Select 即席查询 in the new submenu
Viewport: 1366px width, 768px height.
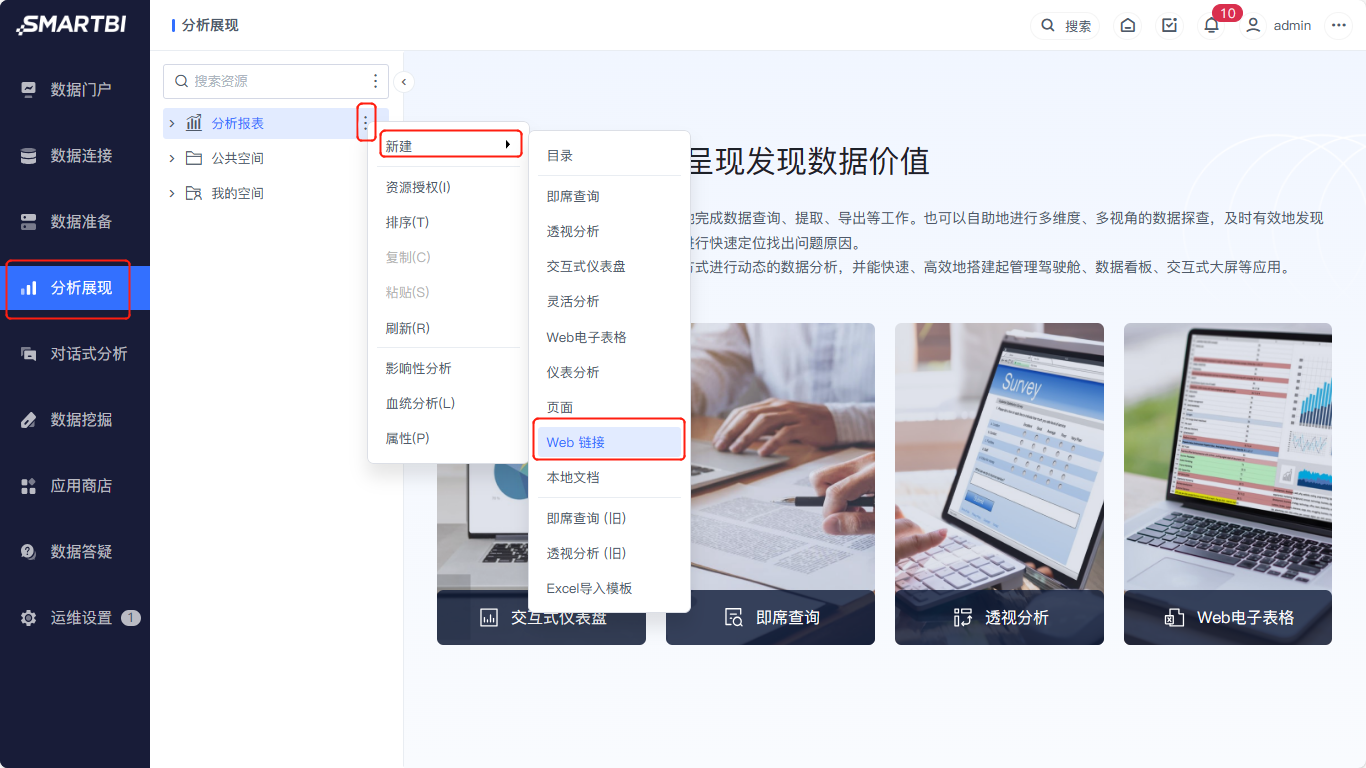click(609, 196)
